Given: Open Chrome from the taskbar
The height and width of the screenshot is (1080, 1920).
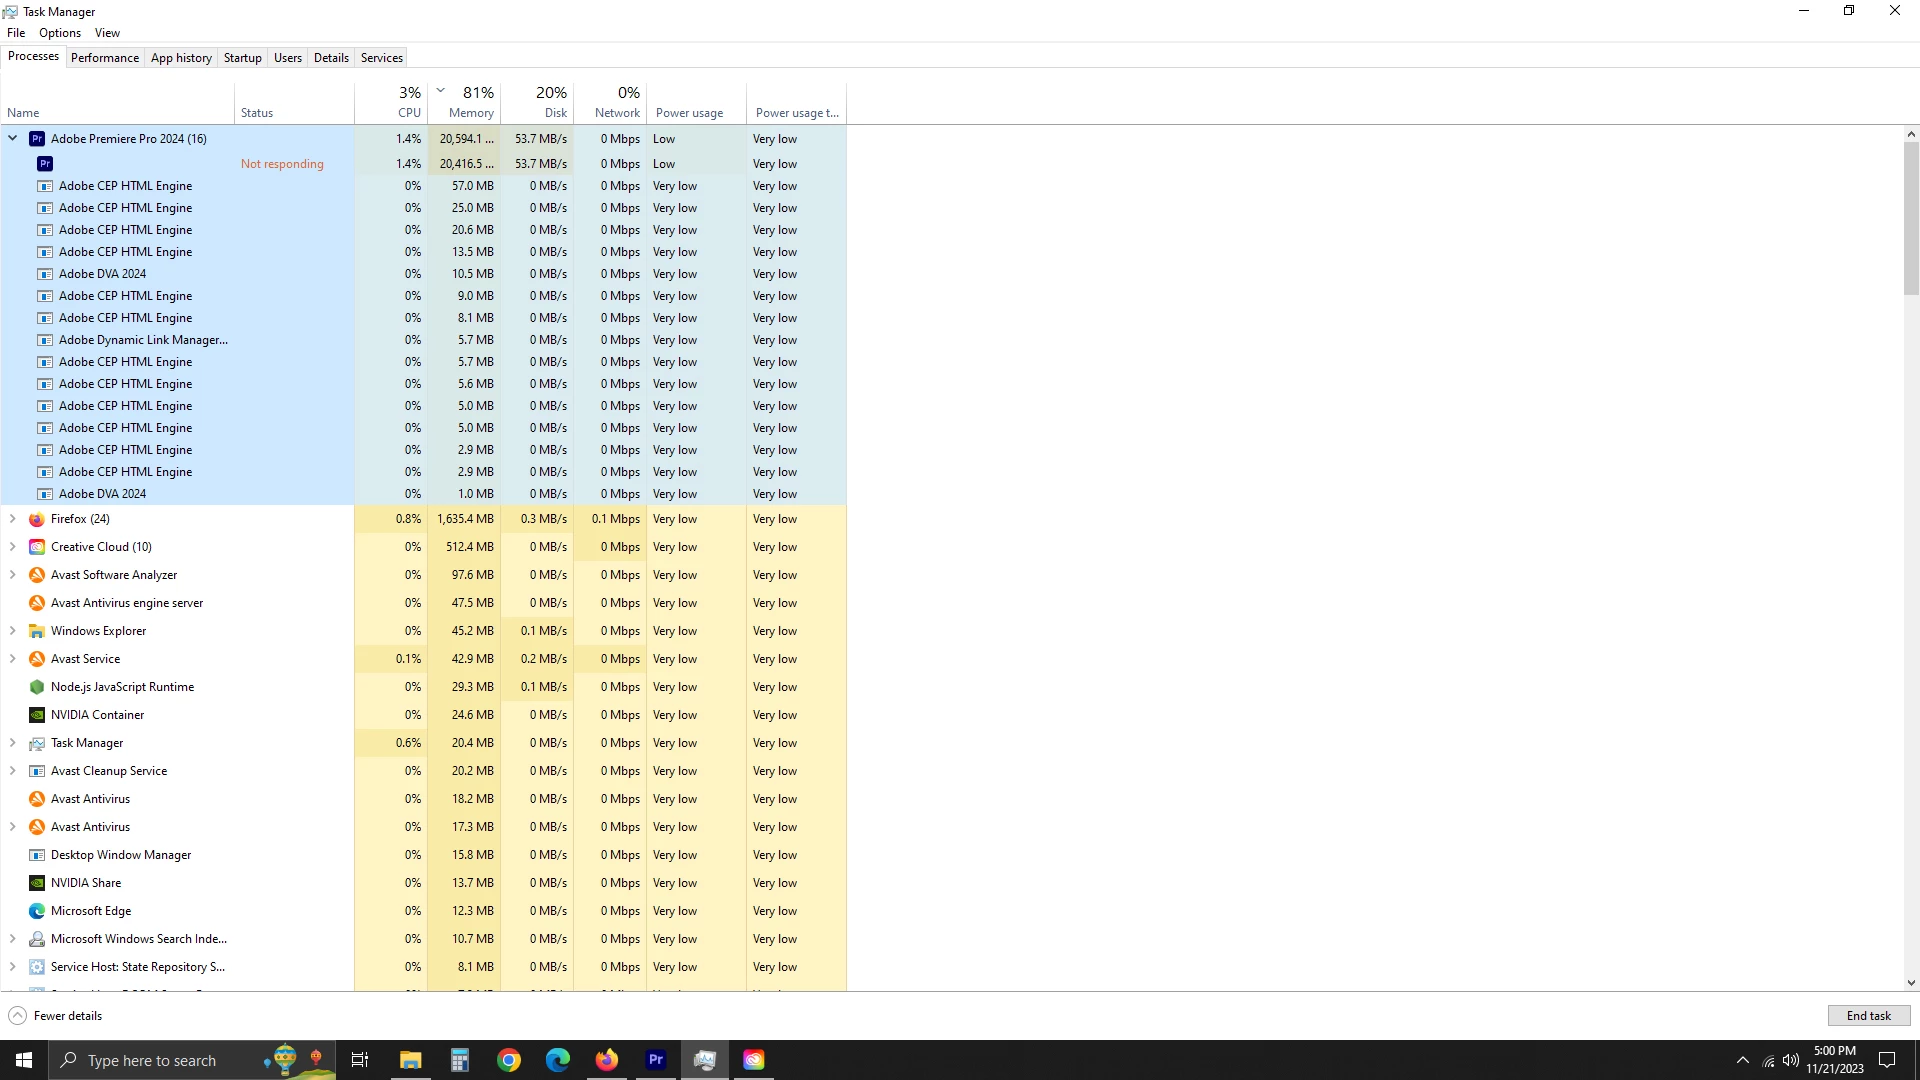Looking at the screenshot, I should click(509, 1060).
